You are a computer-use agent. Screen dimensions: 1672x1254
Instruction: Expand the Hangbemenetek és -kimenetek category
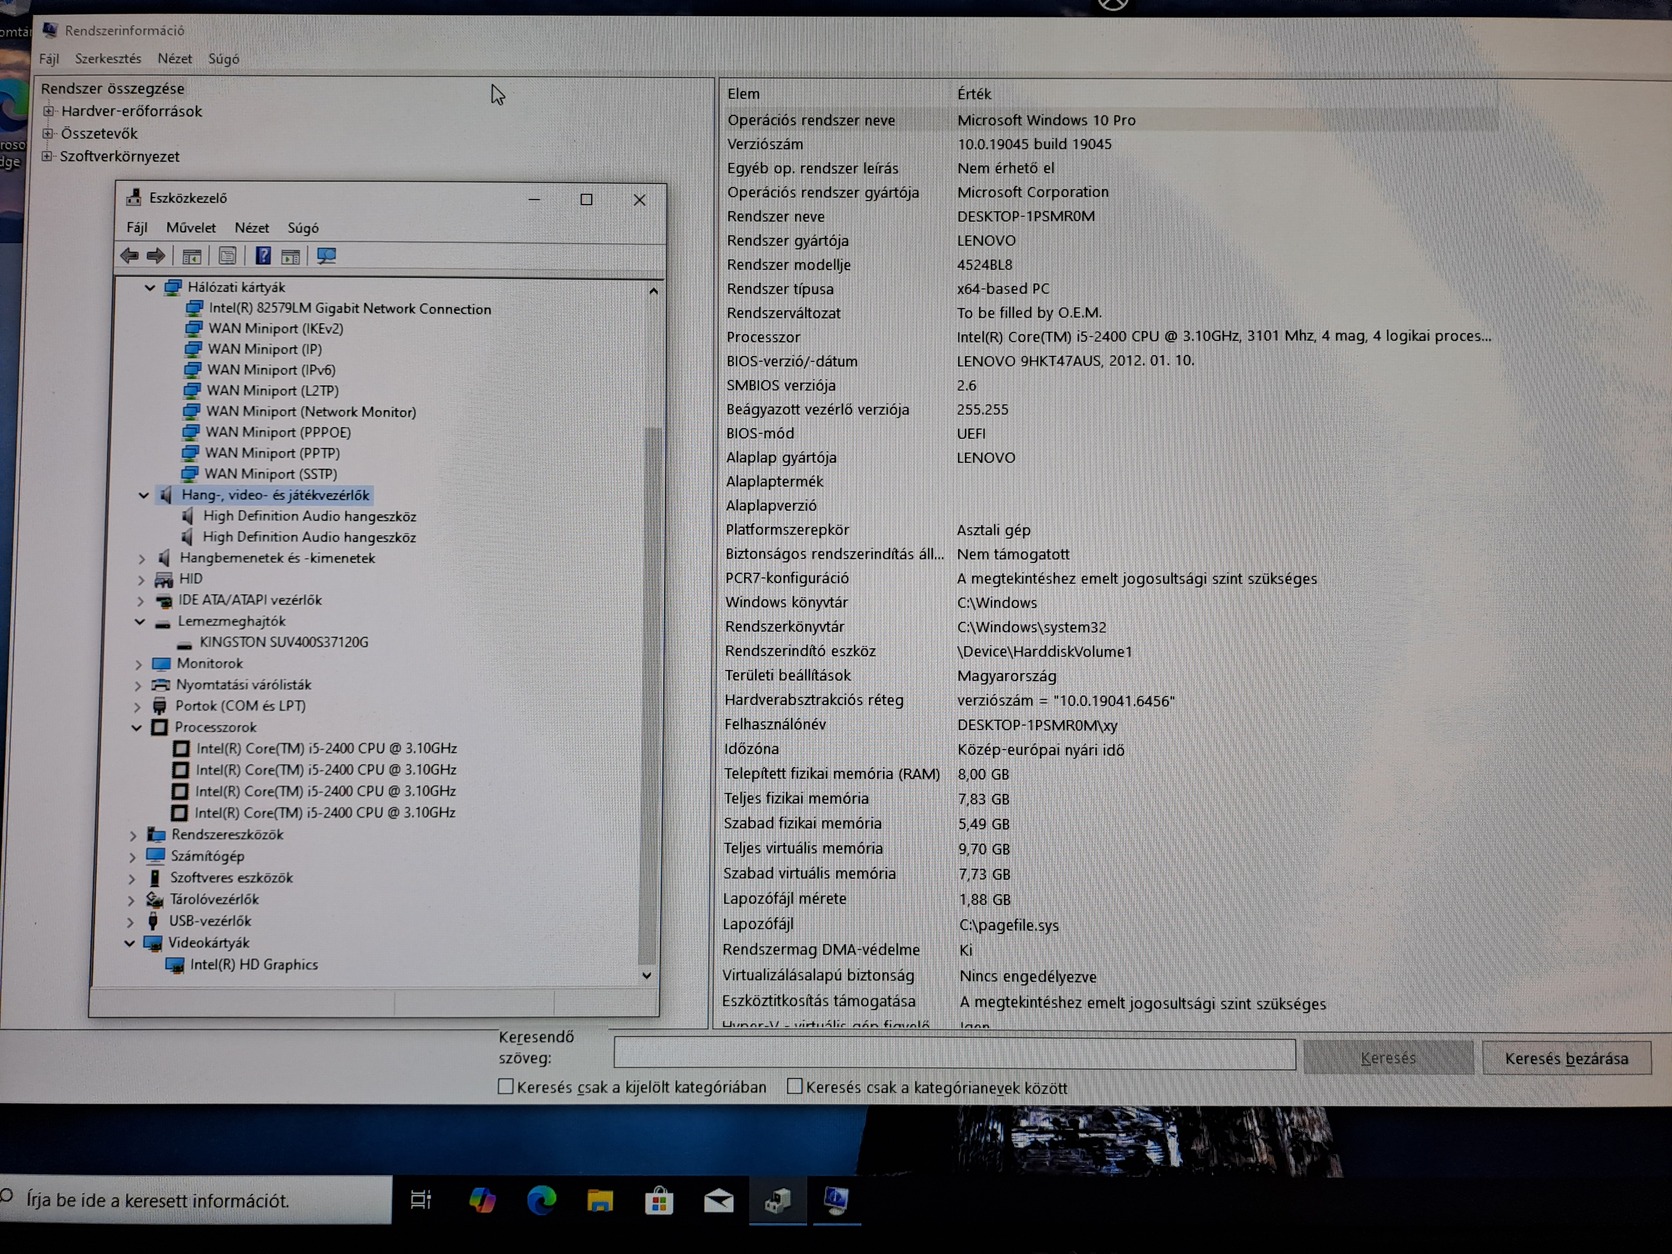click(142, 559)
